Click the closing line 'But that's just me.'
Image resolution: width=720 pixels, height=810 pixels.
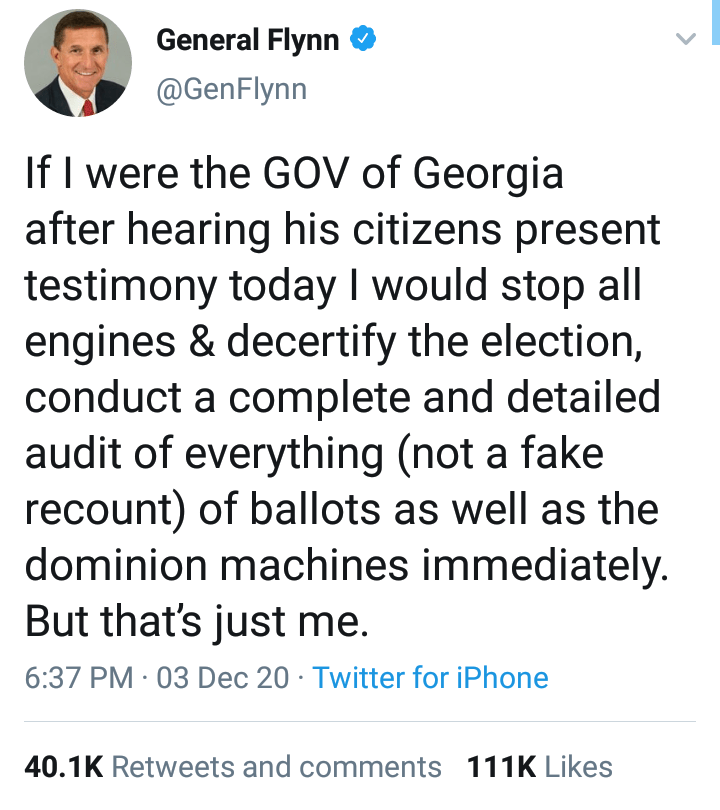tap(198, 622)
